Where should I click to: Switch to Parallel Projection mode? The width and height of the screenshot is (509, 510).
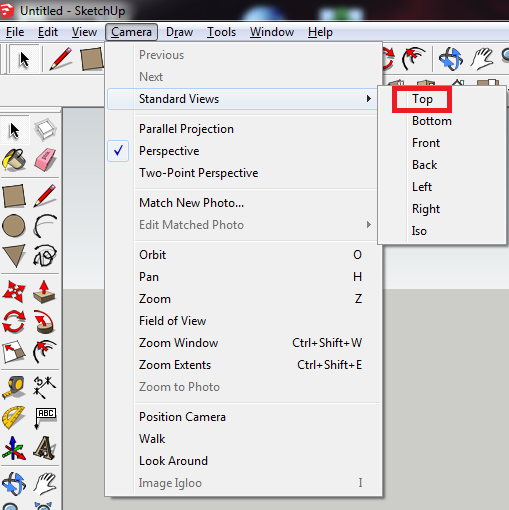[x=242, y=129]
